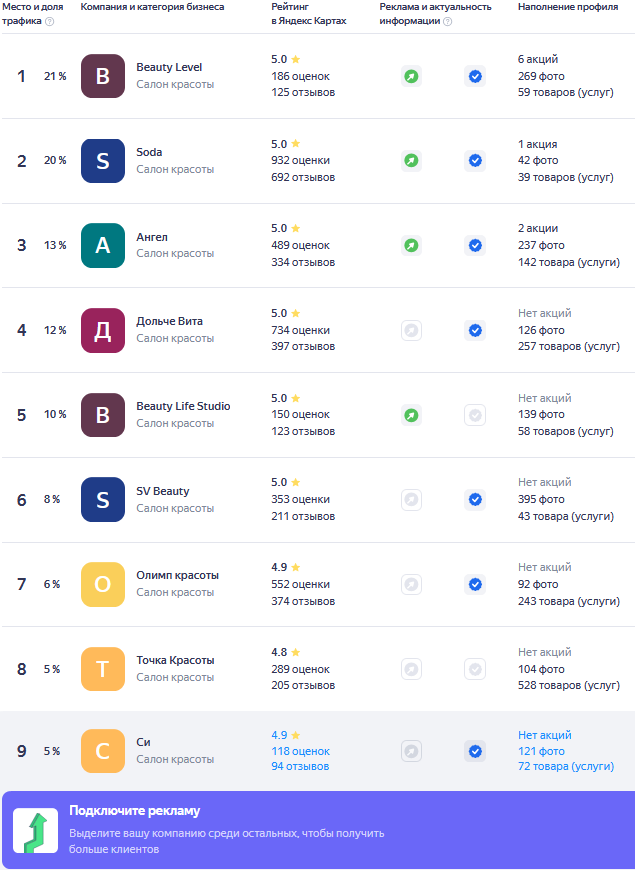The image size is (635, 870).
Task: Click help icon next to 'трафика' header
Action: 50,21
